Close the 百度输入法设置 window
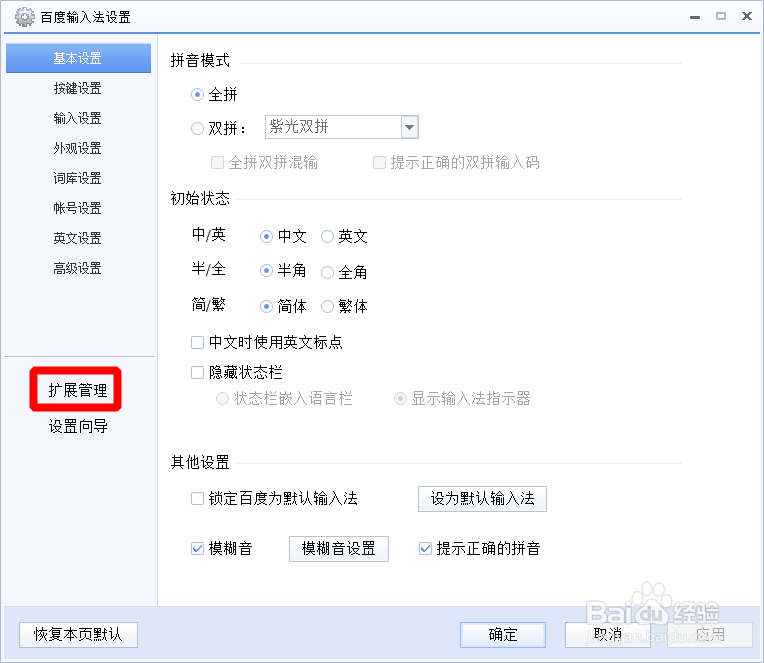This screenshot has height=663, width=764. 747,16
